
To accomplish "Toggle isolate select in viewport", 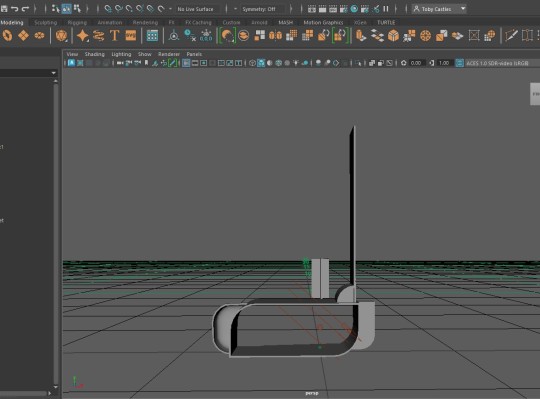I will [x=358, y=63].
